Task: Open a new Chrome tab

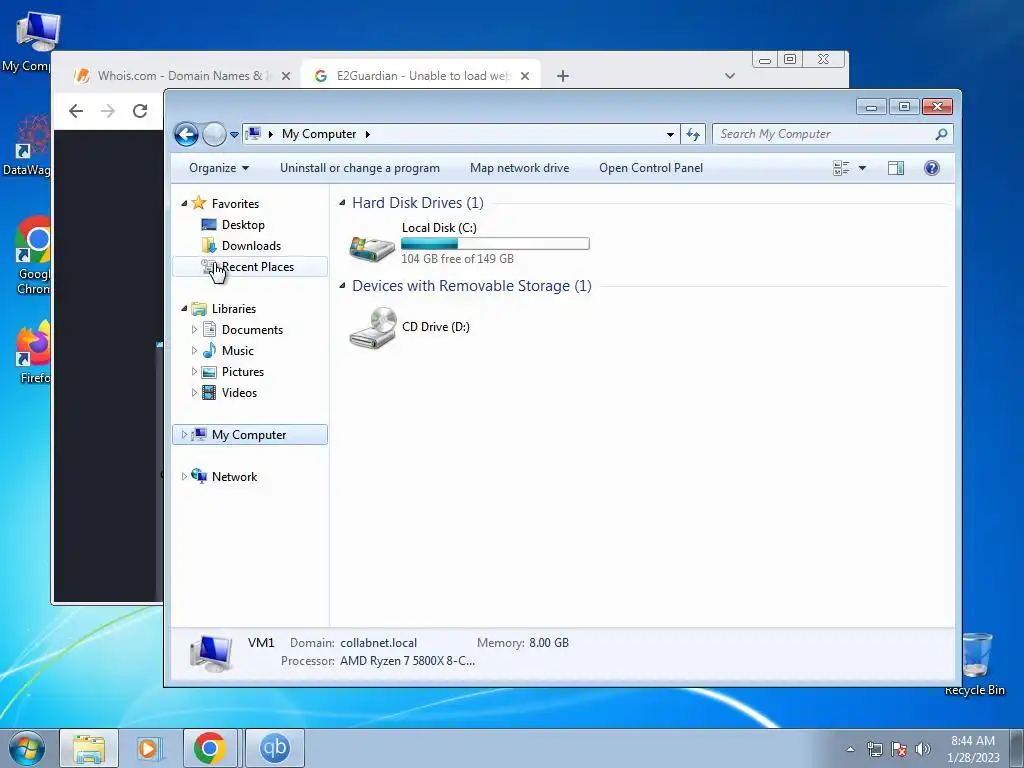Action: click(563, 76)
